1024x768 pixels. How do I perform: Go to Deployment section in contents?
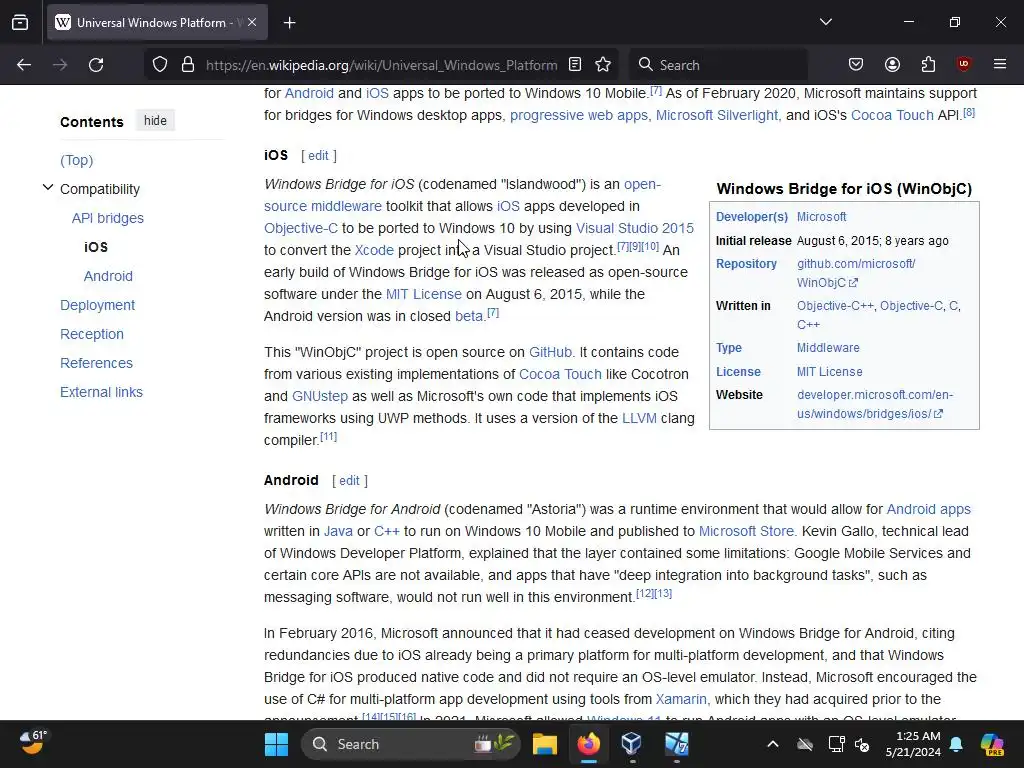click(x=97, y=305)
